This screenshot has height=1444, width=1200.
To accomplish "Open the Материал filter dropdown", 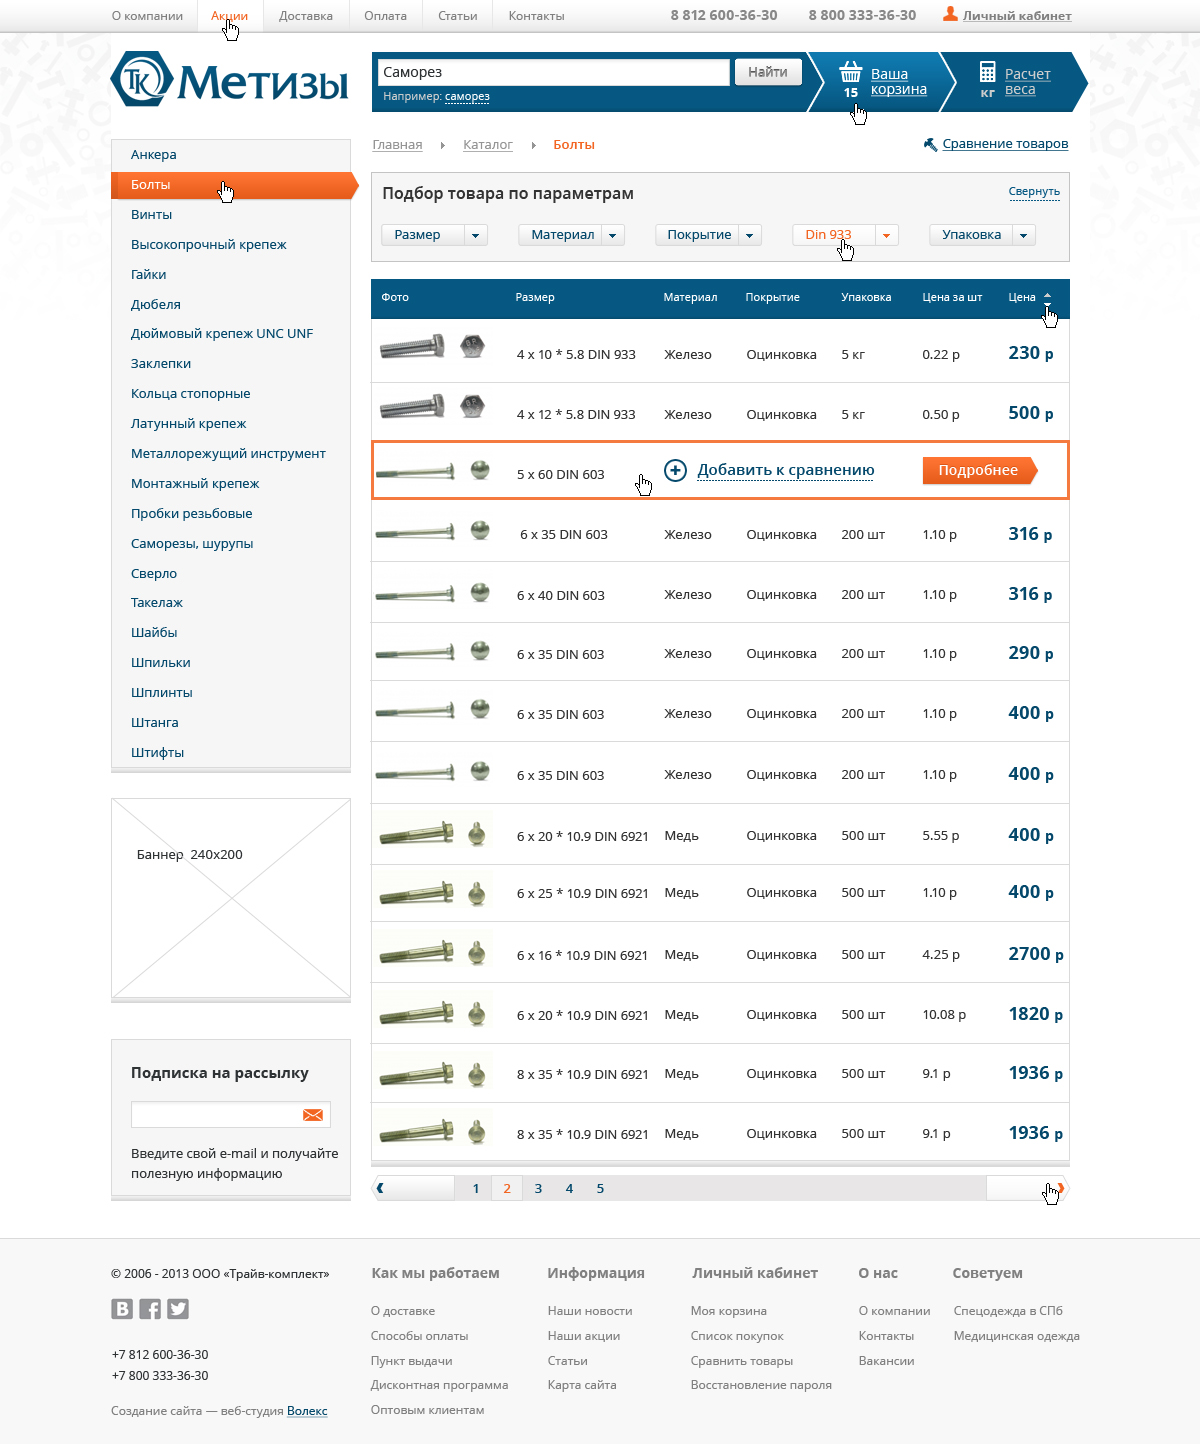I will click(x=613, y=235).
